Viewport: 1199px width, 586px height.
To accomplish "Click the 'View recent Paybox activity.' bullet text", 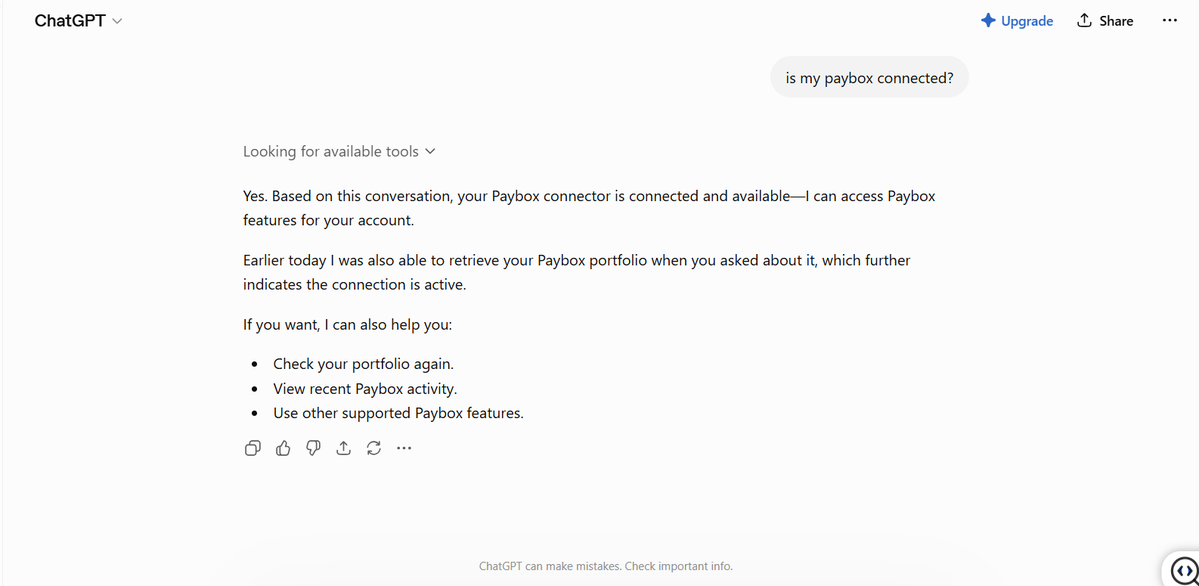I will pos(365,389).
